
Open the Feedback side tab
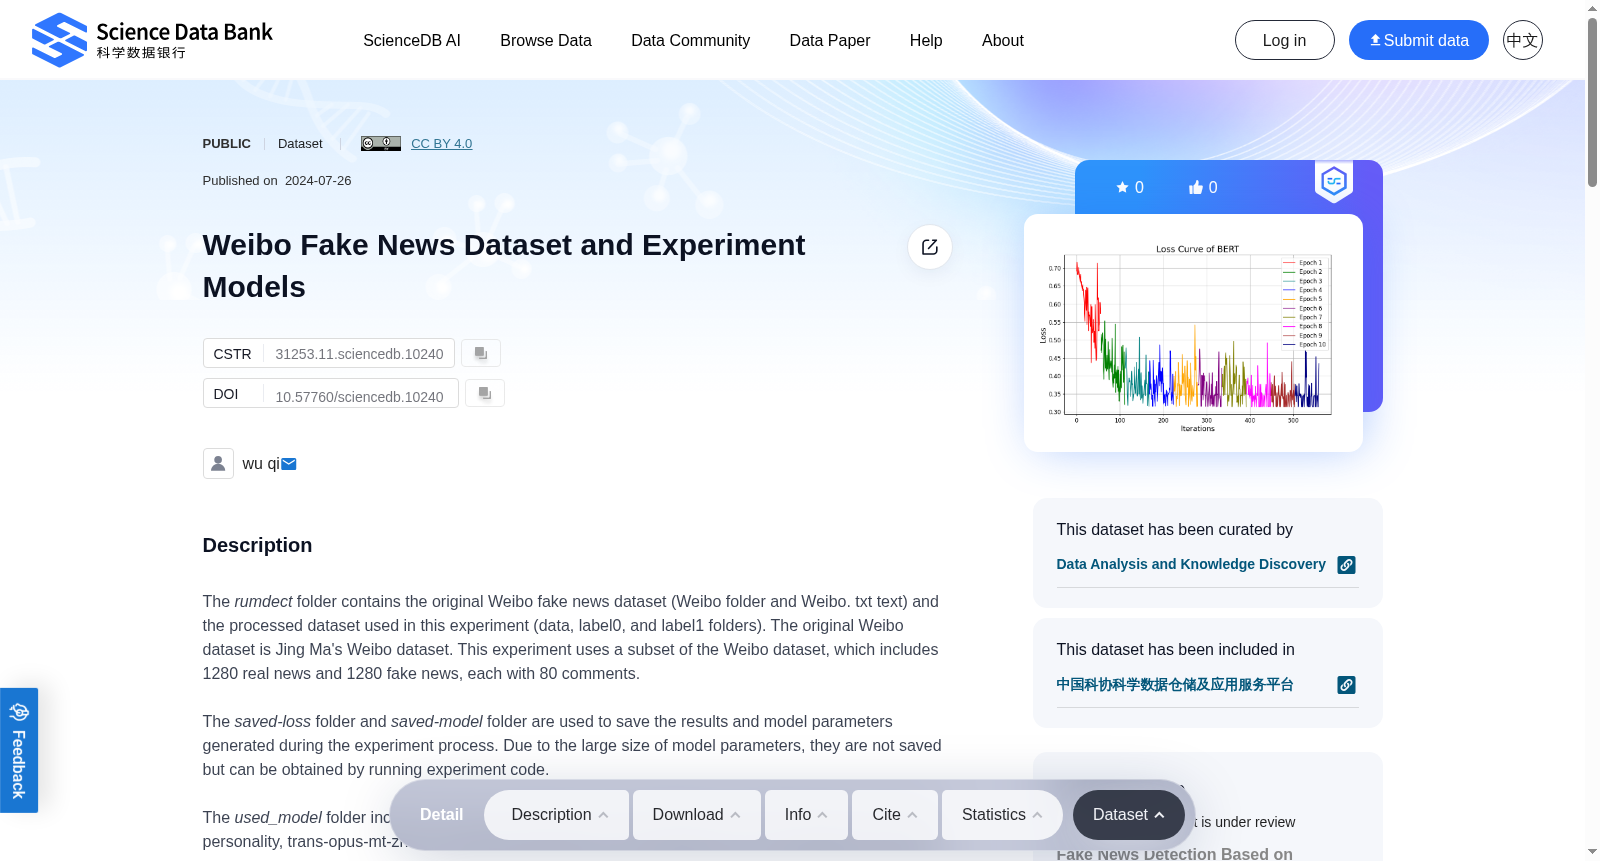point(19,750)
